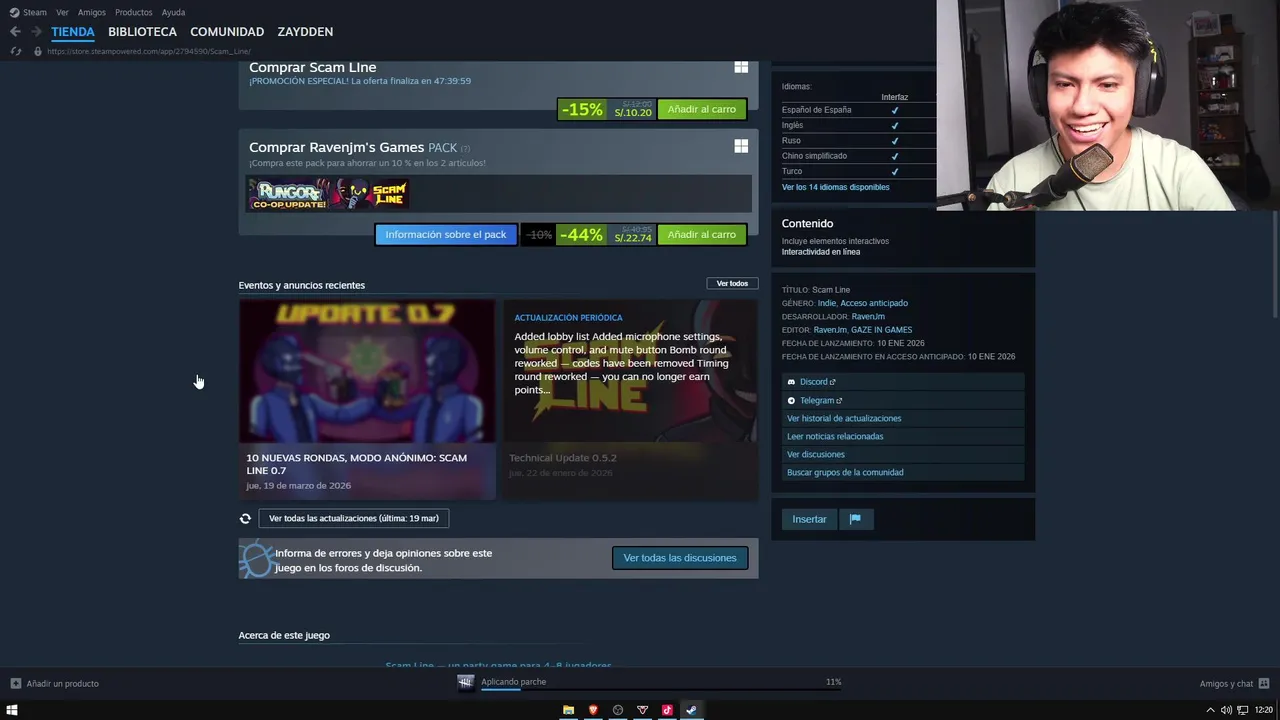Click the store page URL field
This screenshot has height=720, width=1280.
click(x=149, y=51)
